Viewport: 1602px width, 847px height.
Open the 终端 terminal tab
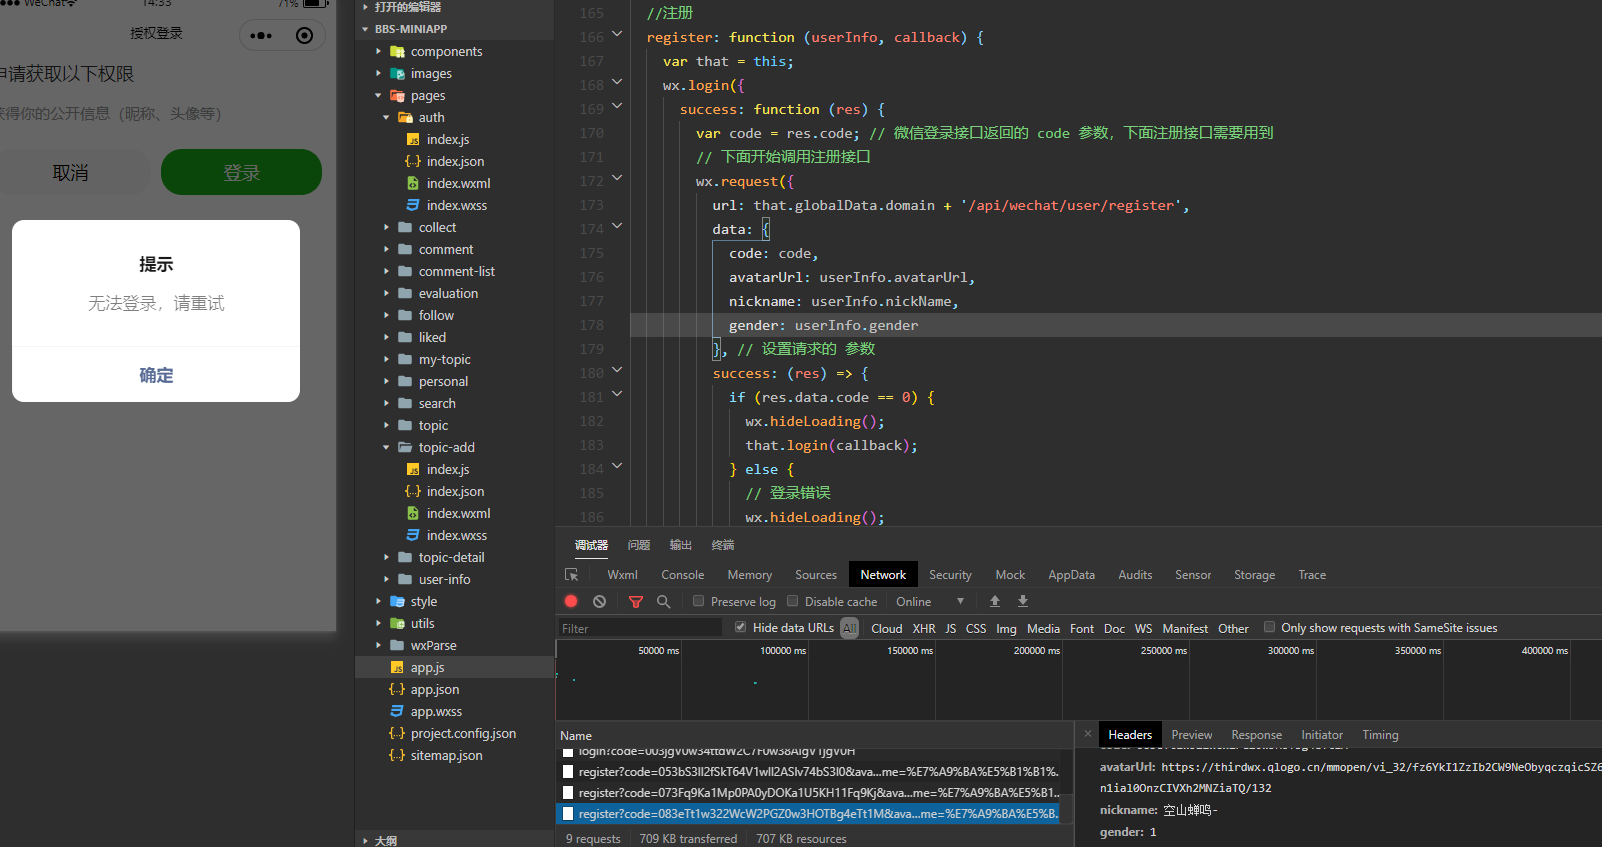coord(723,545)
